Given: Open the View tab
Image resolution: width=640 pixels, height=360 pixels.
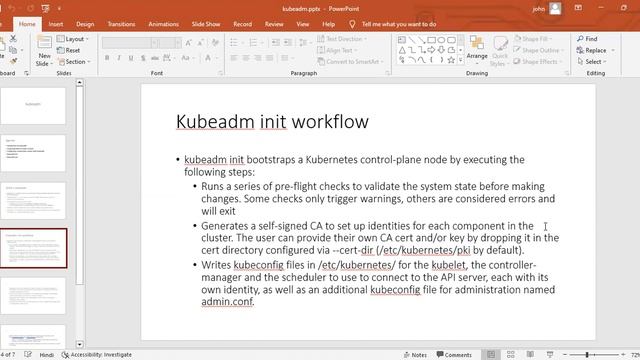Looking at the screenshot, I should point(302,24).
